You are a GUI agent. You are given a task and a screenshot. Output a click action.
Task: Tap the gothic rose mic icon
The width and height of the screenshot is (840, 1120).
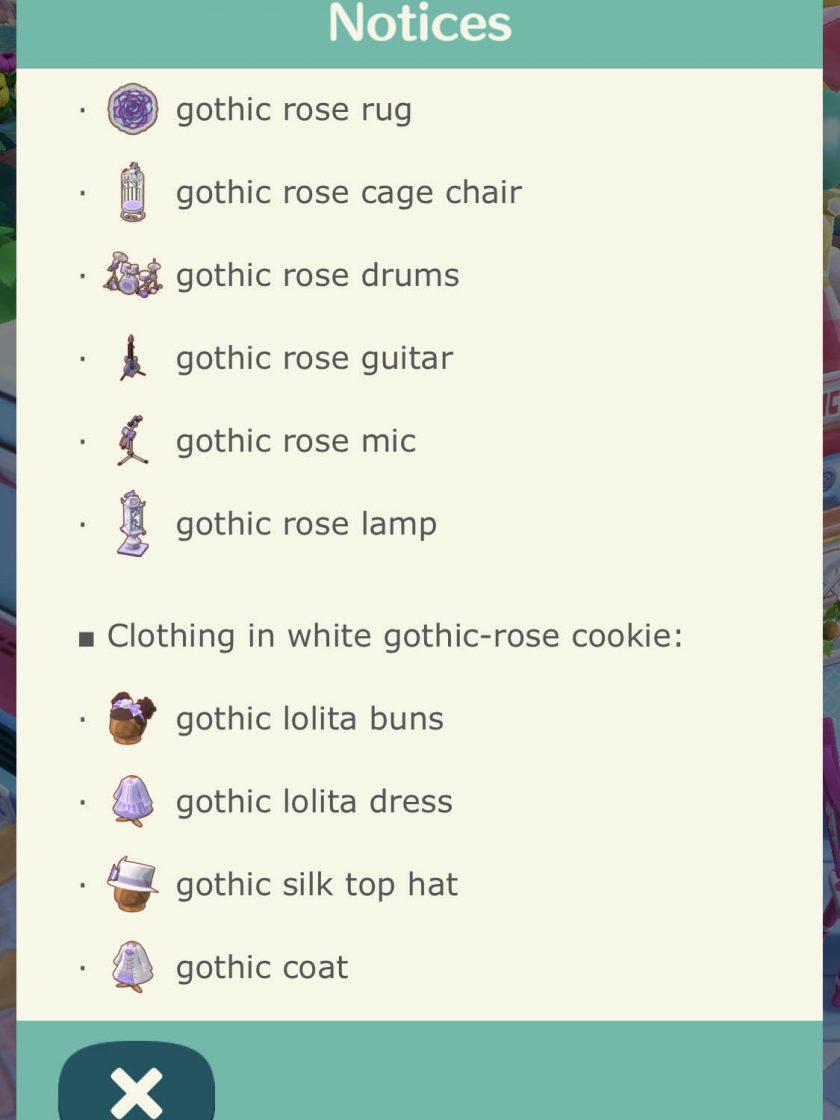[132, 441]
